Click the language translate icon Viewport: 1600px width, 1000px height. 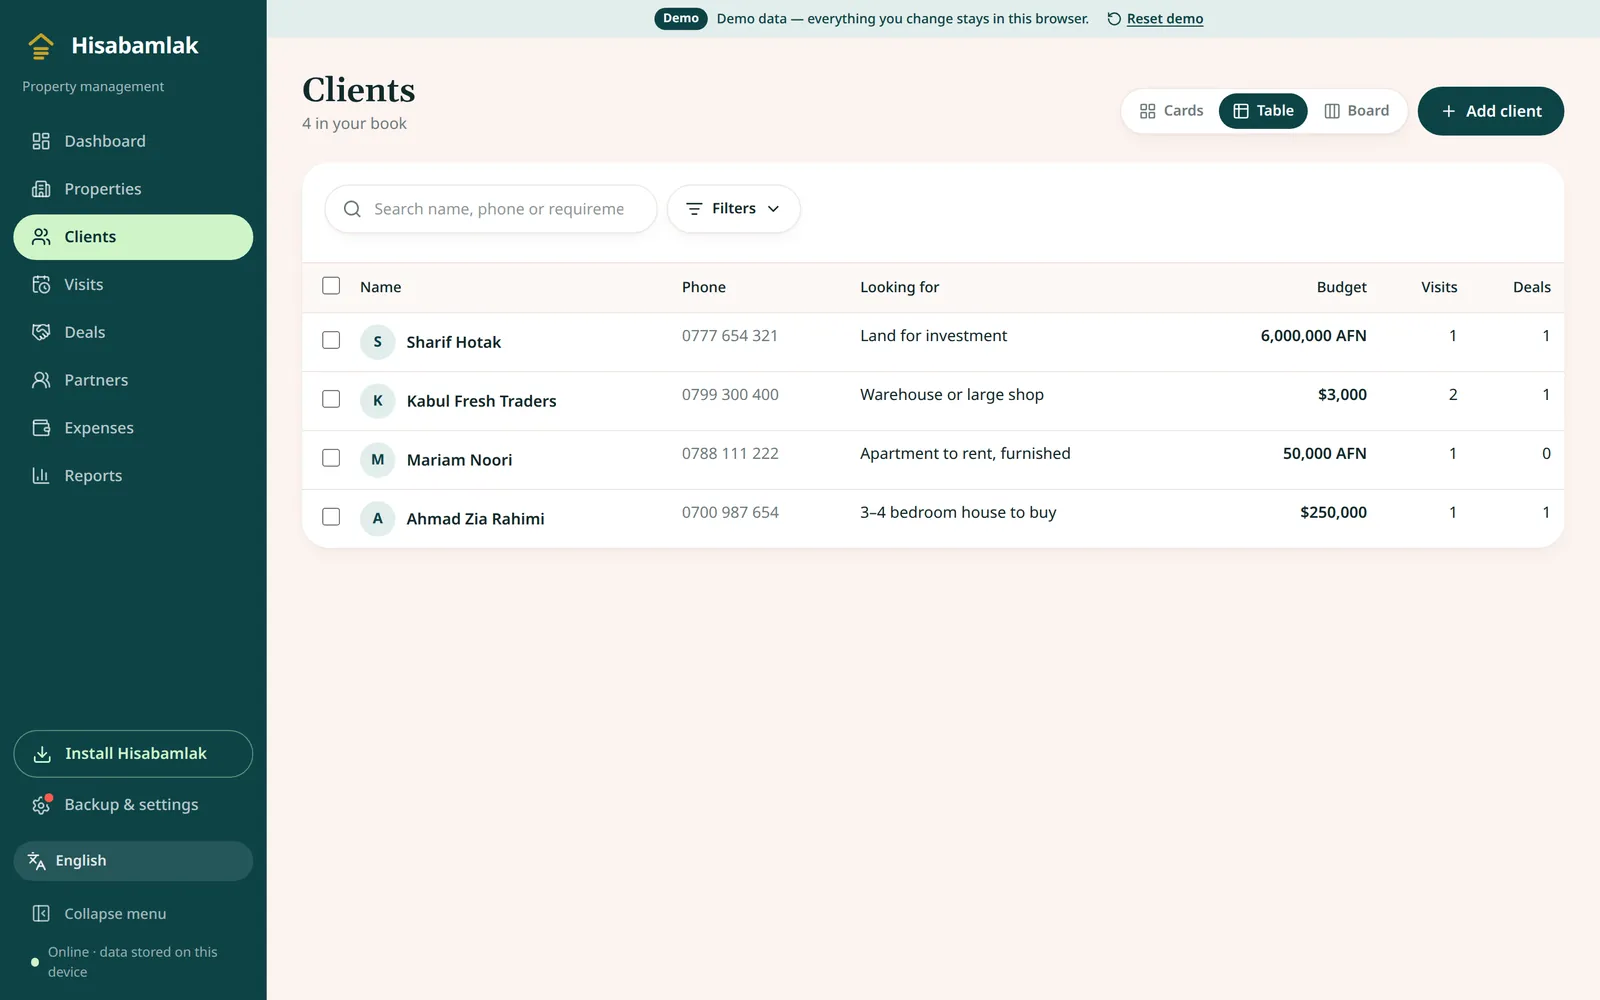click(x=37, y=861)
